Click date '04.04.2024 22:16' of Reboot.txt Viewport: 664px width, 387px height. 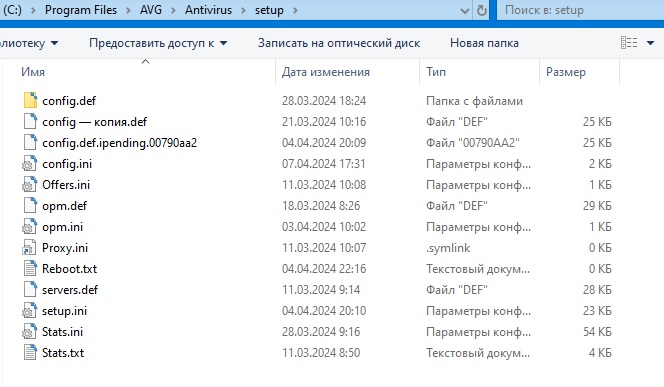[x=324, y=269]
